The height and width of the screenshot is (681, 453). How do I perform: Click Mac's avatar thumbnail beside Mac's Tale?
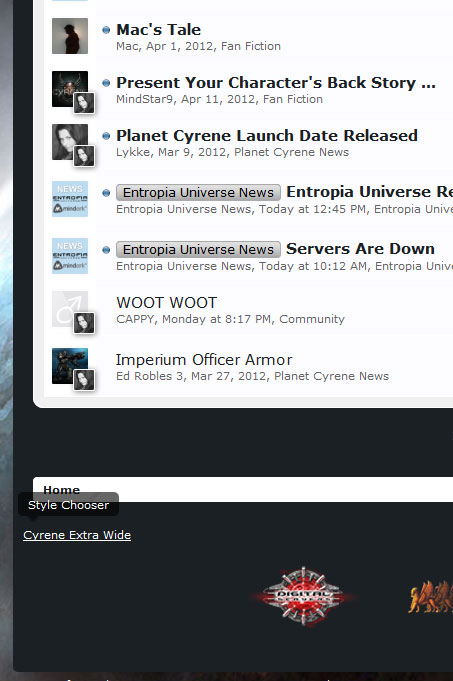tap(70, 36)
